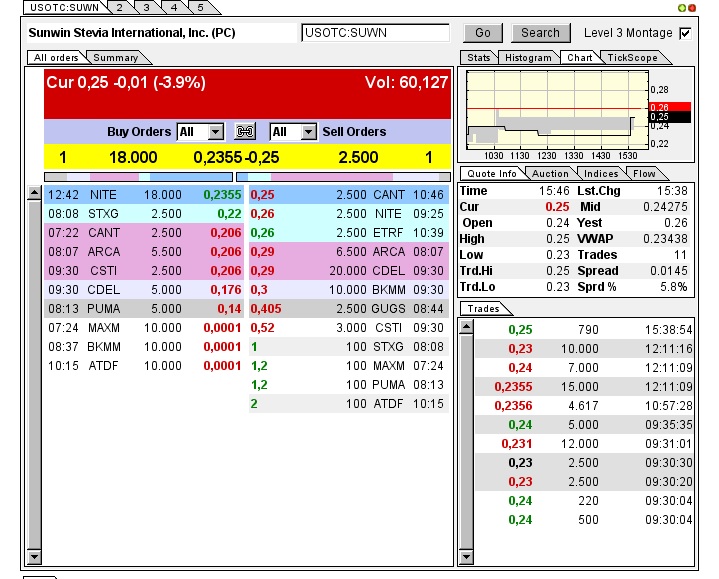Click the link buy/sell filters icon

pyautogui.click(x=244, y=132)
